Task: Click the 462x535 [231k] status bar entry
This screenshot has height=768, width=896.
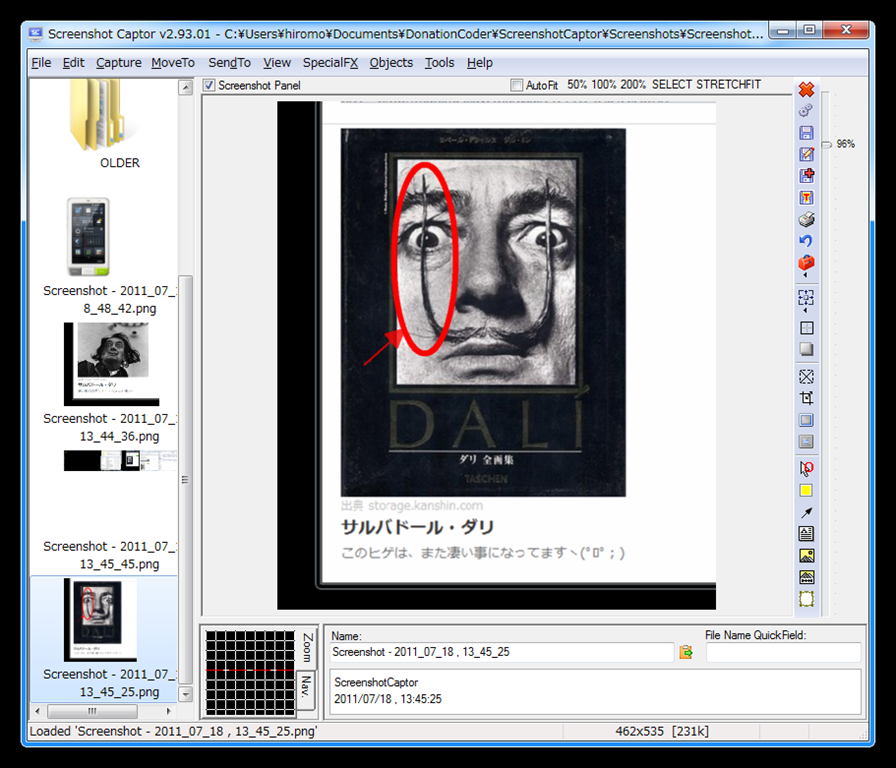Action: point(662,731)
